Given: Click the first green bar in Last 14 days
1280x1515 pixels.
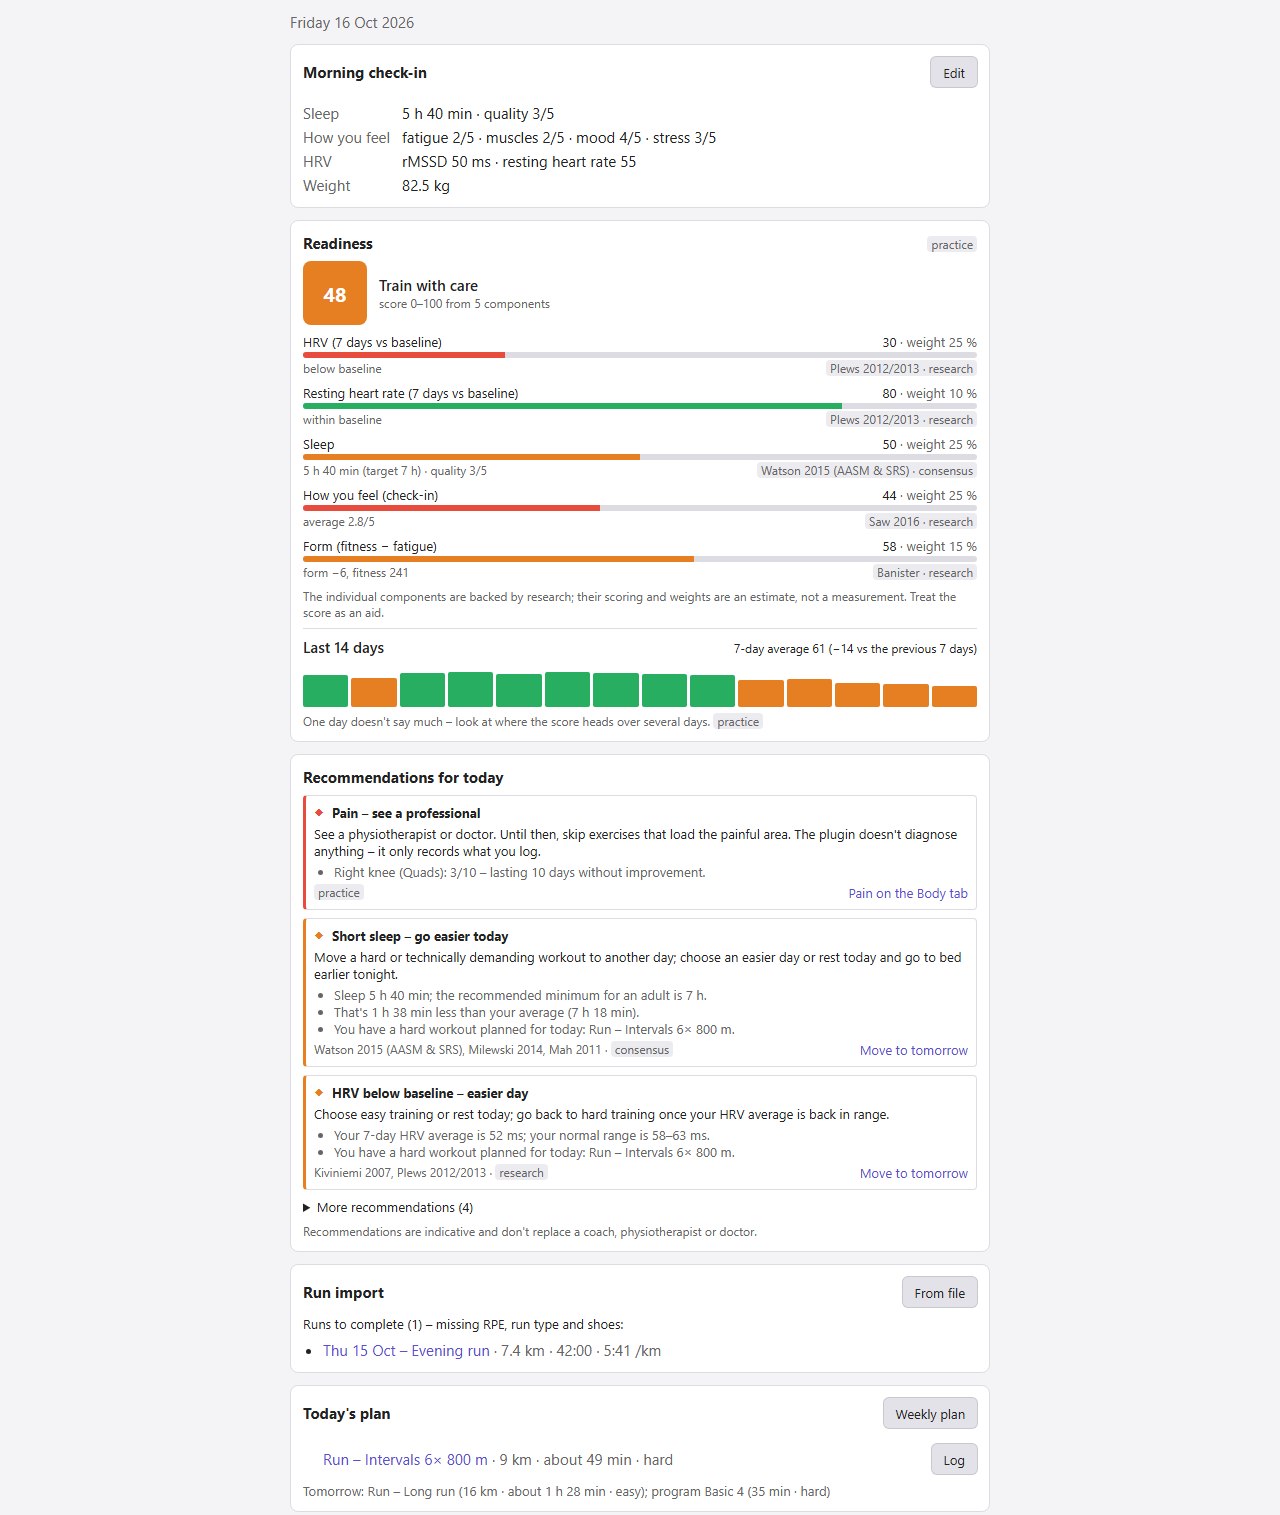Looking at the screenshot, I should click(x=325, y=691).
